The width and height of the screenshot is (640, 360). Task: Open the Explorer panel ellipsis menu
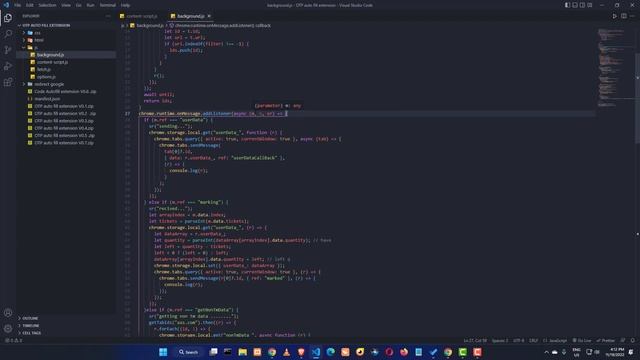[x=108, y=16]
